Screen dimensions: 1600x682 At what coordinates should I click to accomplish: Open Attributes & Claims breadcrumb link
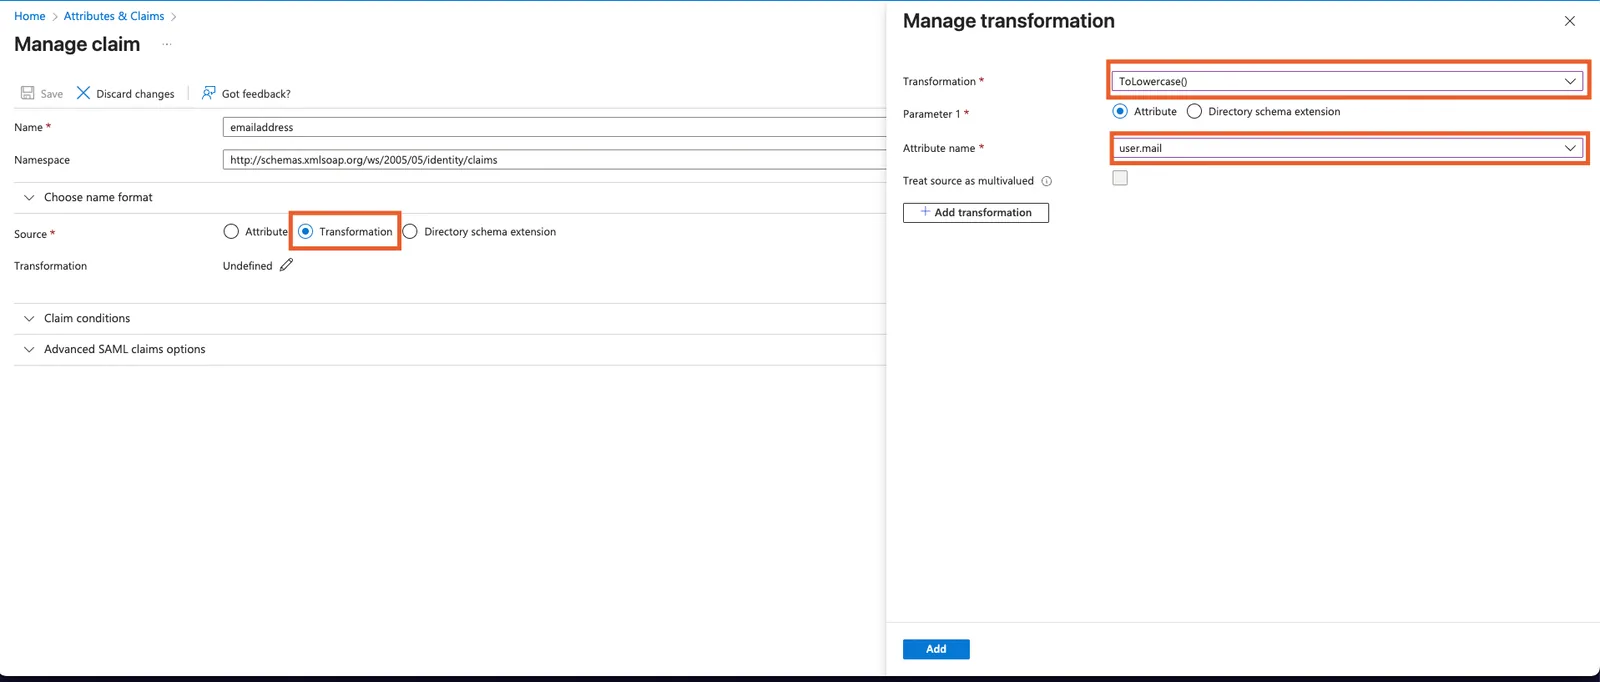pos(114,16)
